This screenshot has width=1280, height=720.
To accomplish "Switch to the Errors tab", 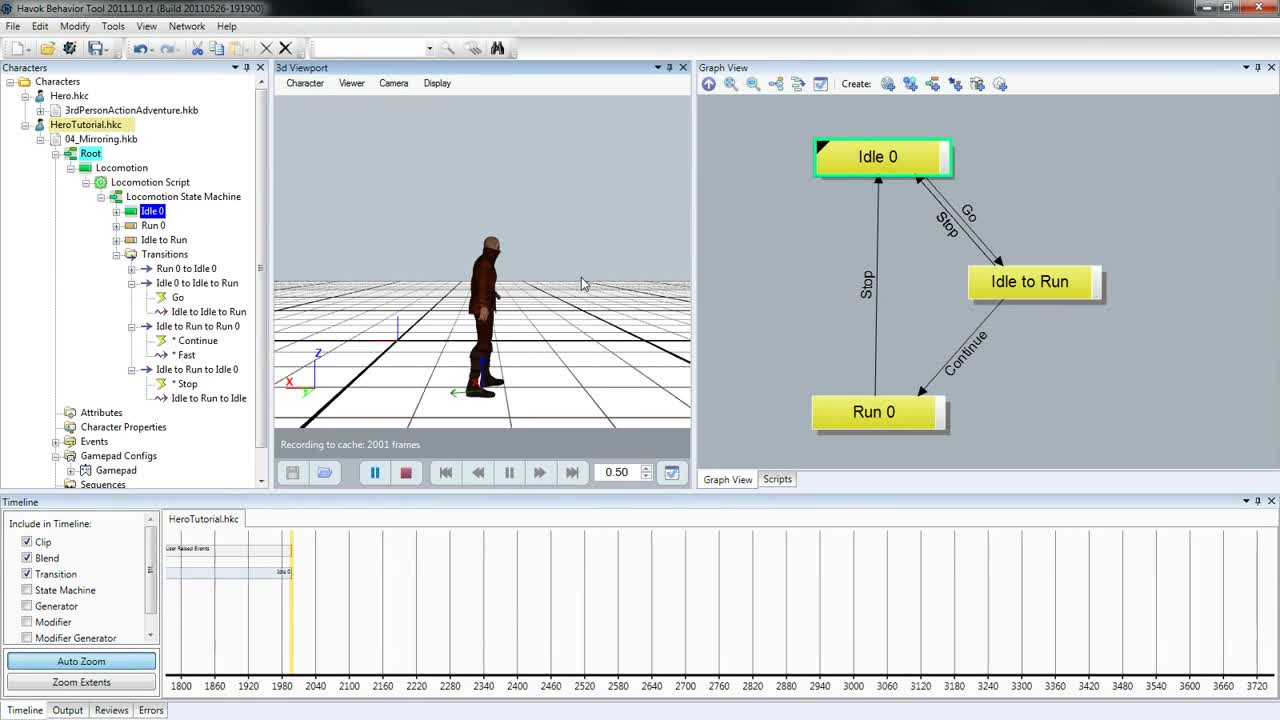I will click(151, 710).
